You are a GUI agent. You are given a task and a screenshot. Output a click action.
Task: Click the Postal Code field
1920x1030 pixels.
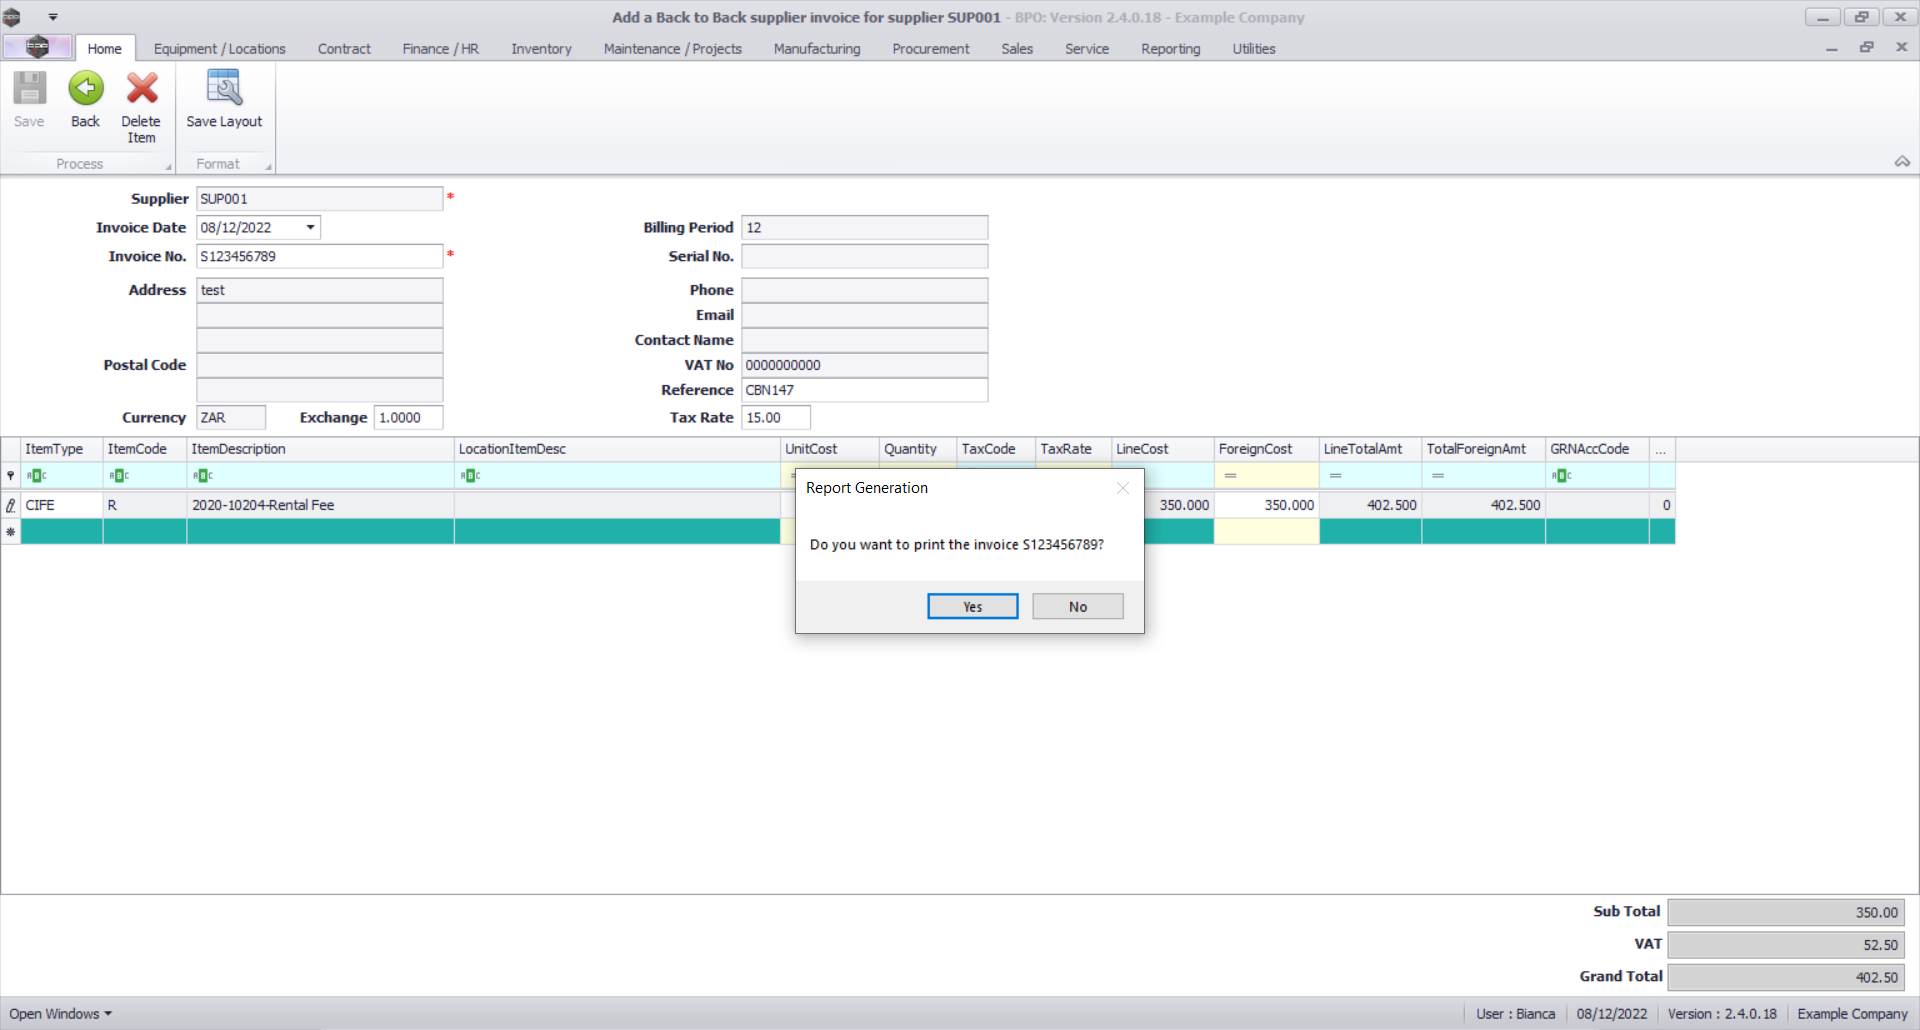coord(320,366)
